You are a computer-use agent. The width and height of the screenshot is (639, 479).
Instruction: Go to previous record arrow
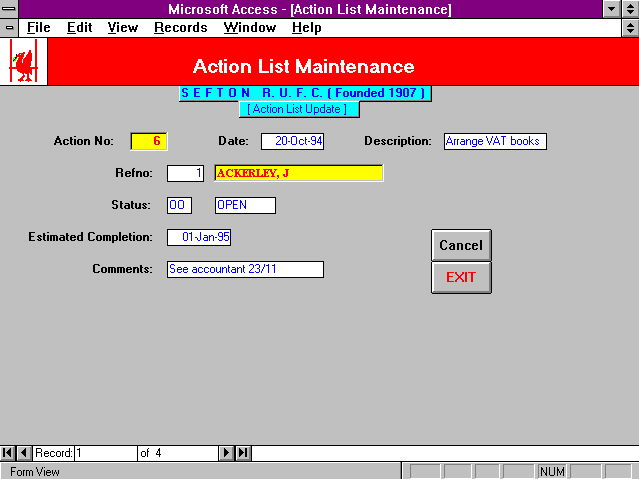pos(24,453)
